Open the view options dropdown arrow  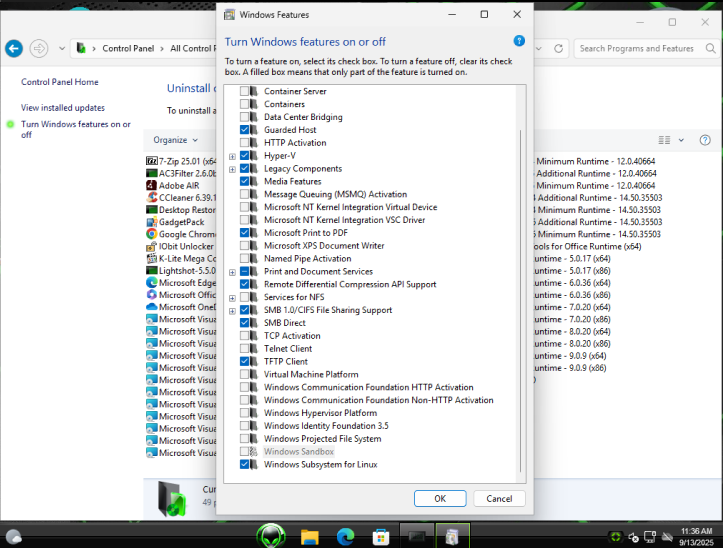681,140
